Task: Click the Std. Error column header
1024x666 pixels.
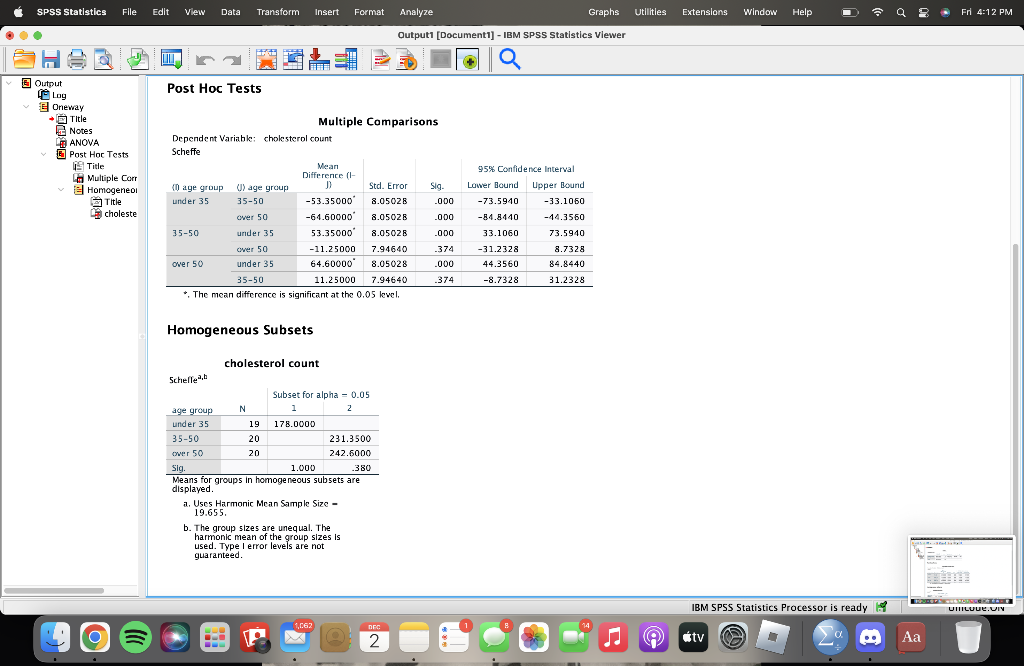Action: point(388,185)
